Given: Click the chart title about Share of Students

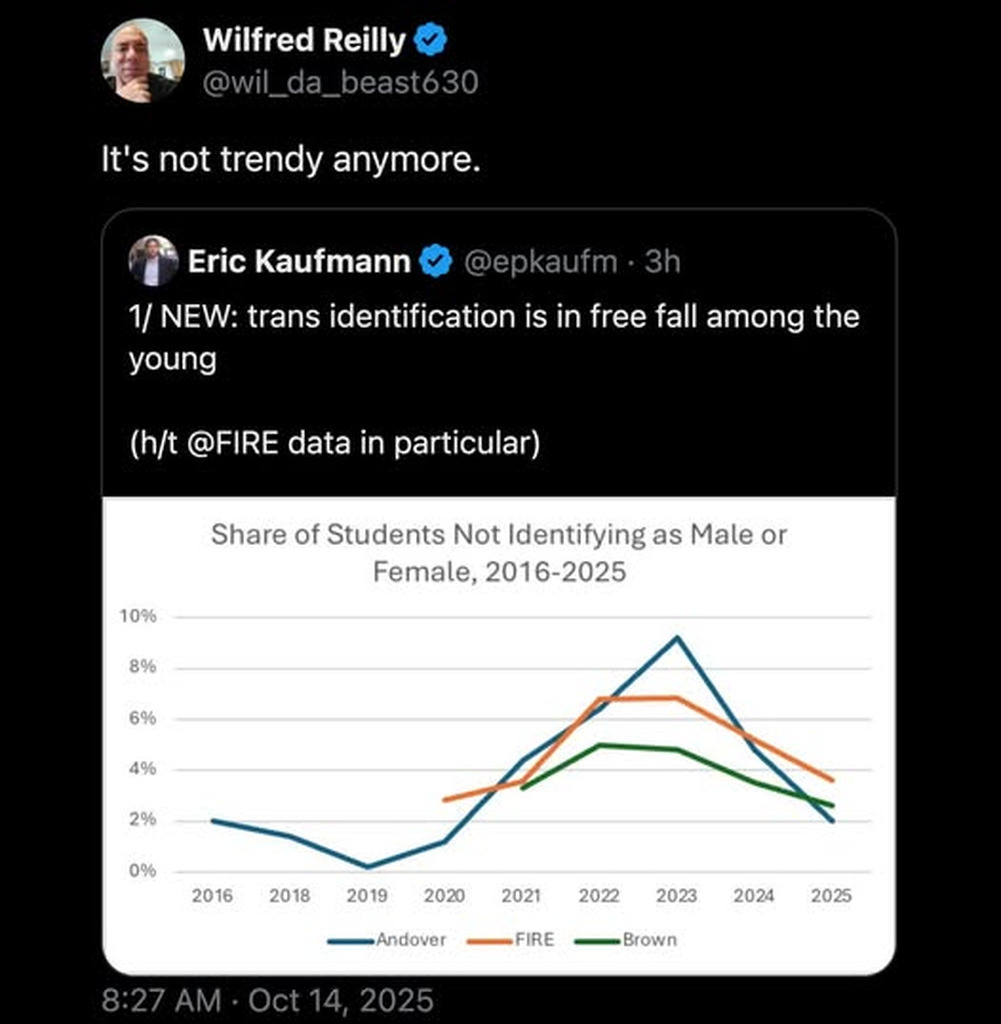Looking at the screenshot, I should pyautogui.click(x=499, y=552).
